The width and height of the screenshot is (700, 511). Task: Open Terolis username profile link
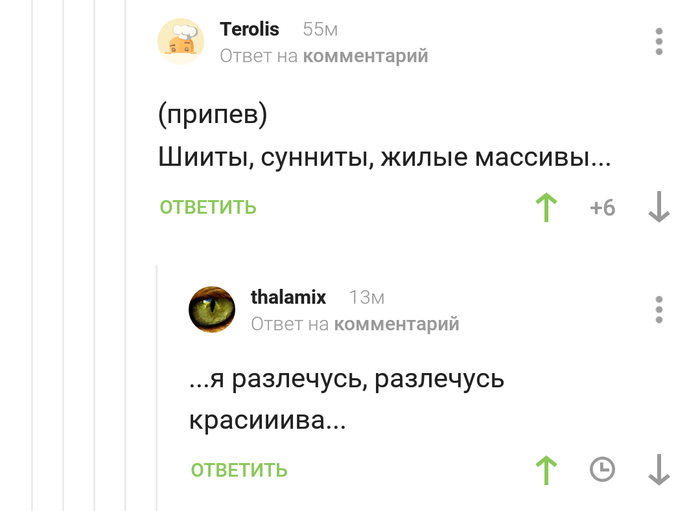point(250,29)
